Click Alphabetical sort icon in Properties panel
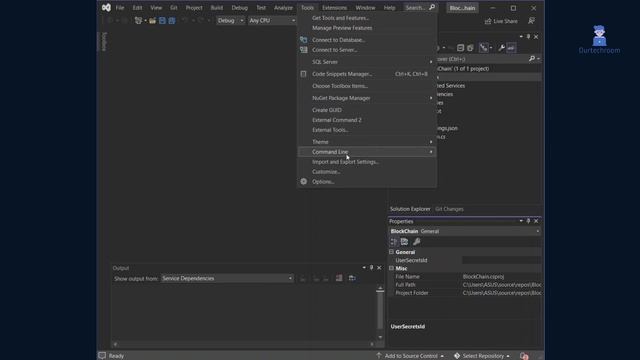 [x=404, y=242]
